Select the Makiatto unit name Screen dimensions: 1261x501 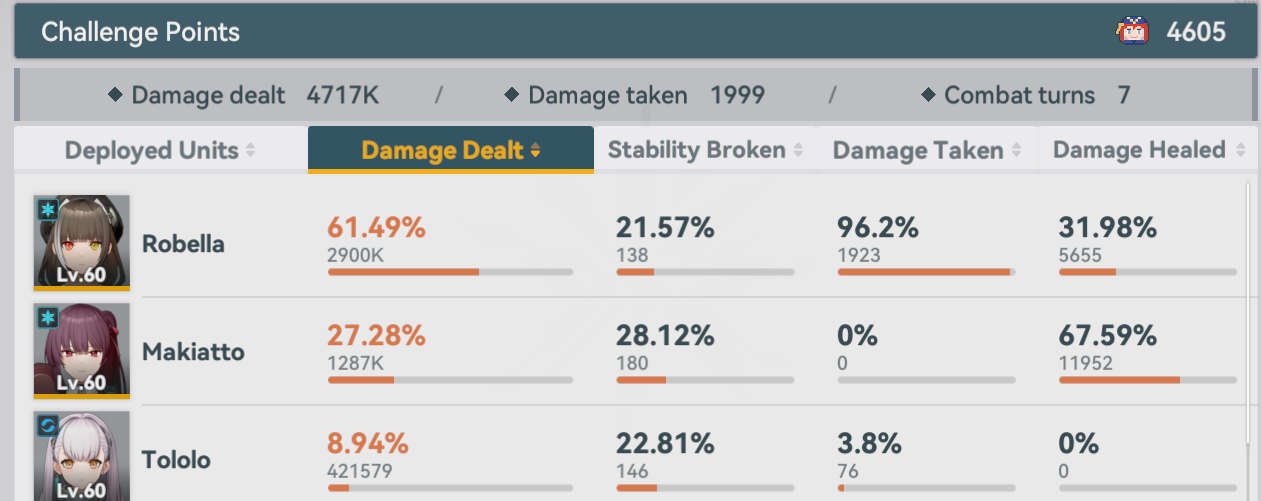click(x=193, y=352)
